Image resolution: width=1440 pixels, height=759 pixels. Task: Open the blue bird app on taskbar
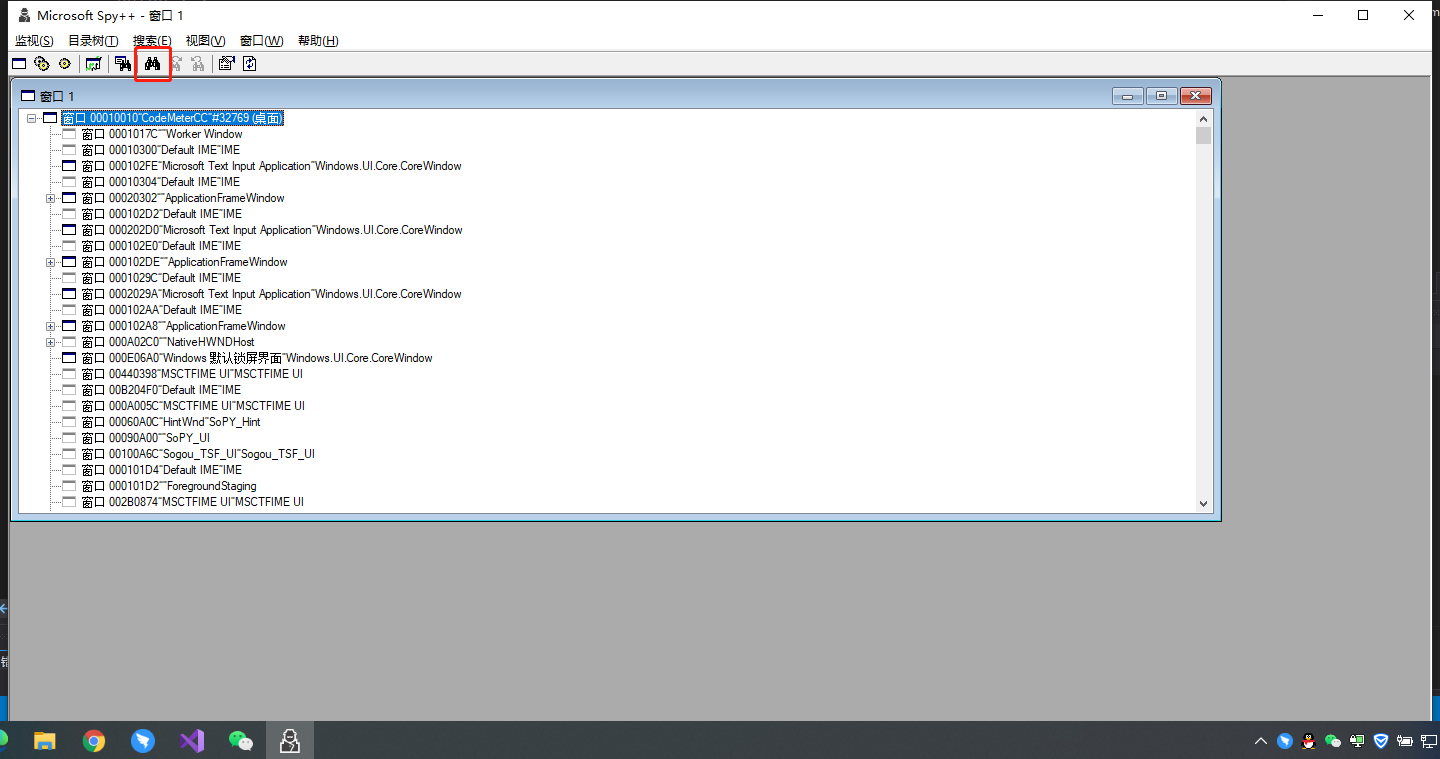click(143, 740)
